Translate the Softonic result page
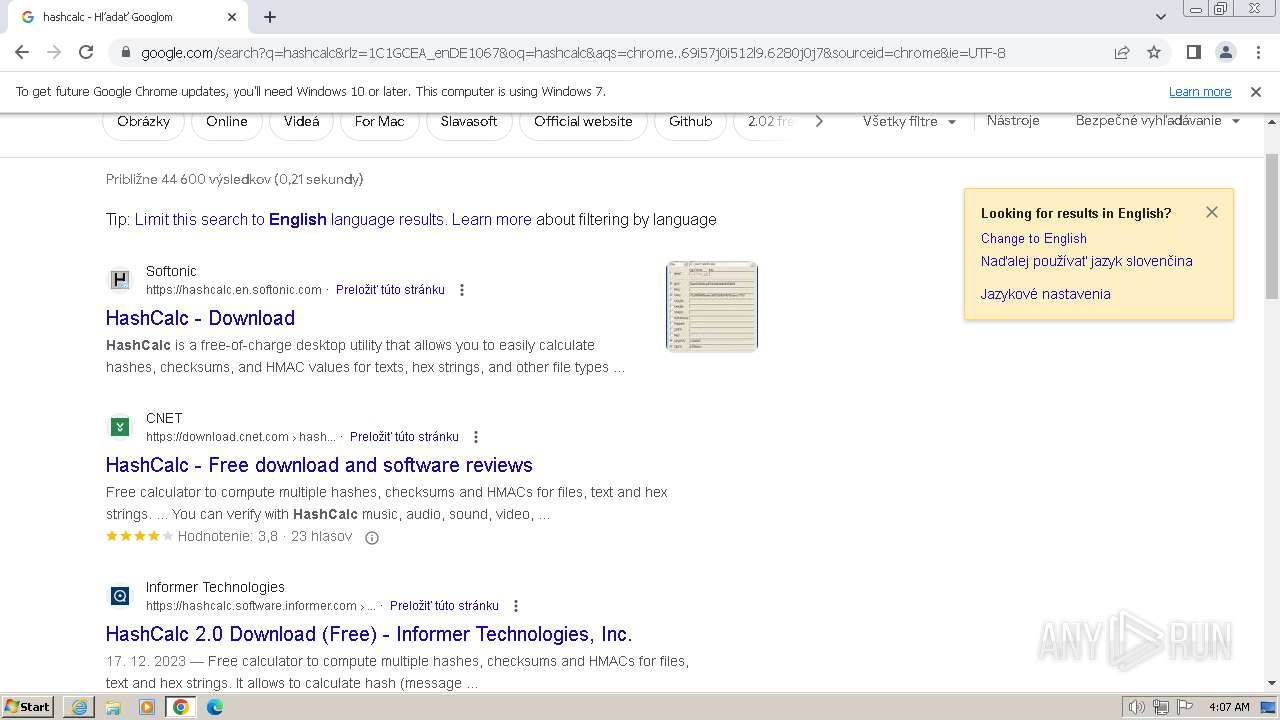Image resolution: width=1280 pixels, height=720 pixels. [390, 290]
